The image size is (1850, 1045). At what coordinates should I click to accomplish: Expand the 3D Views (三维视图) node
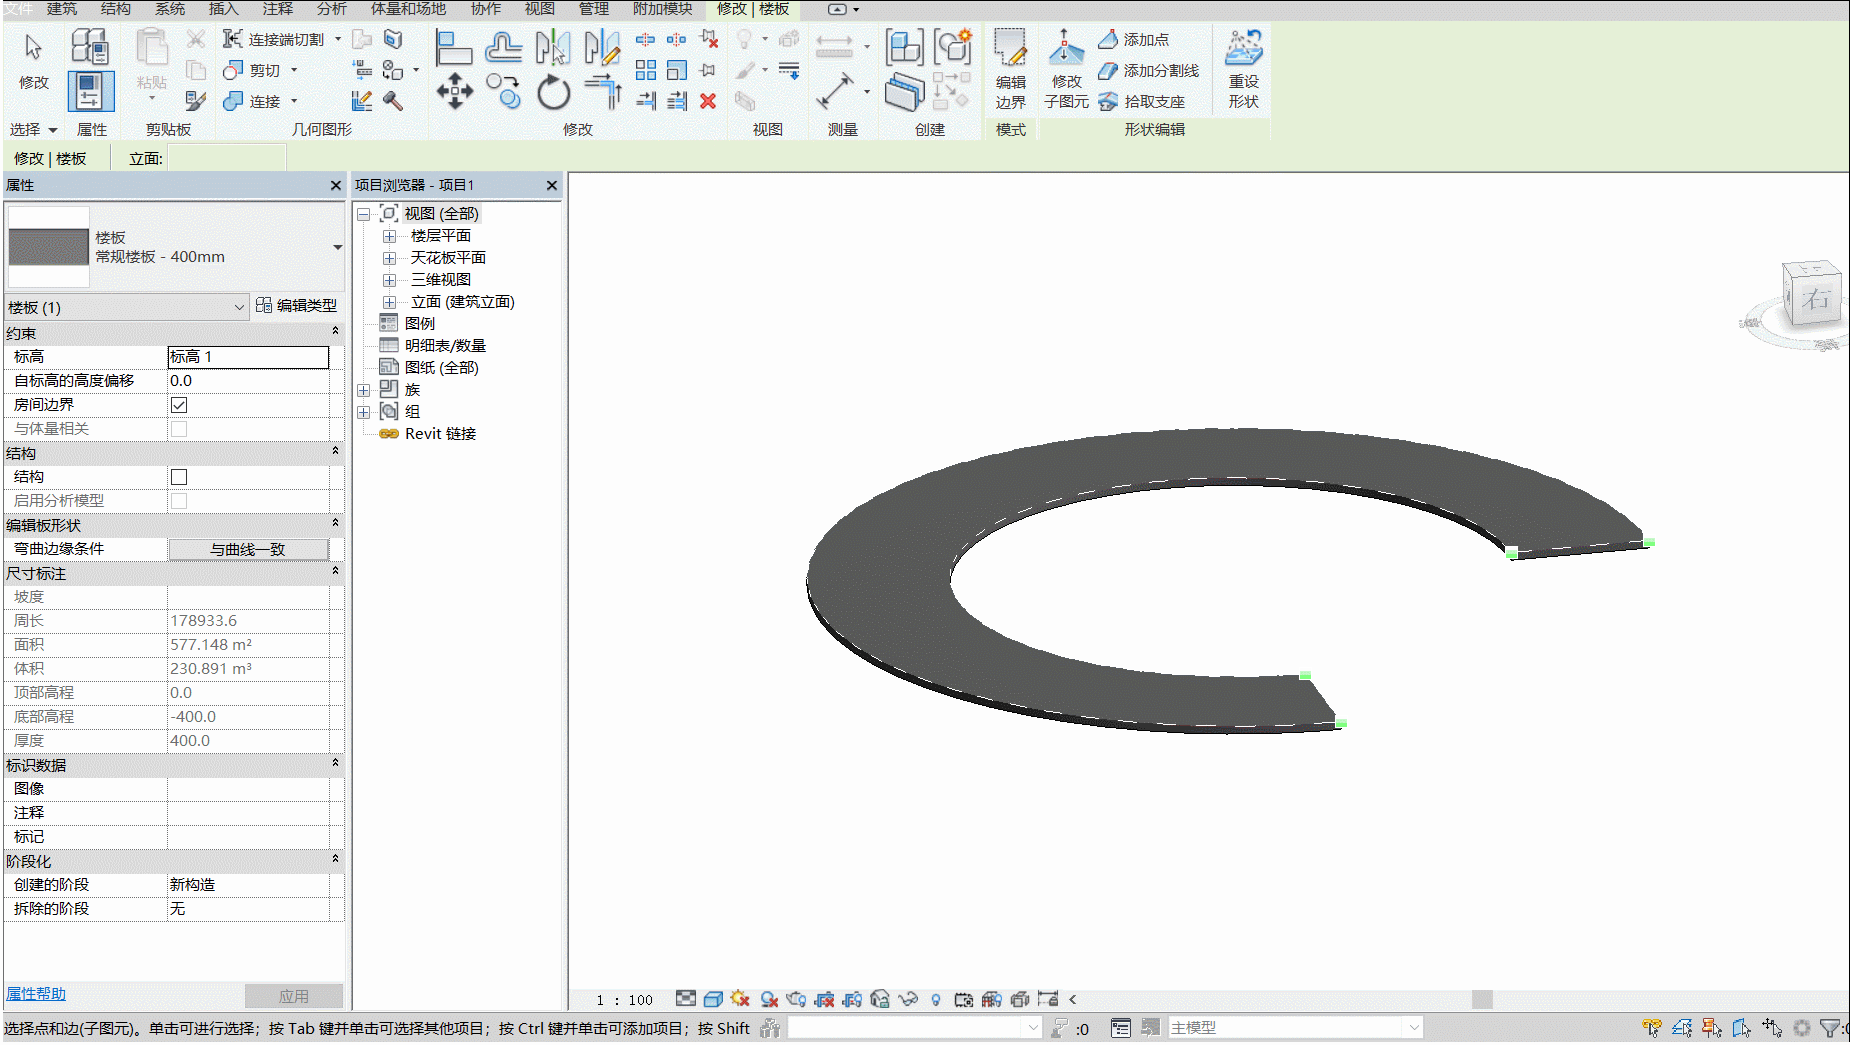coord(390,280)
